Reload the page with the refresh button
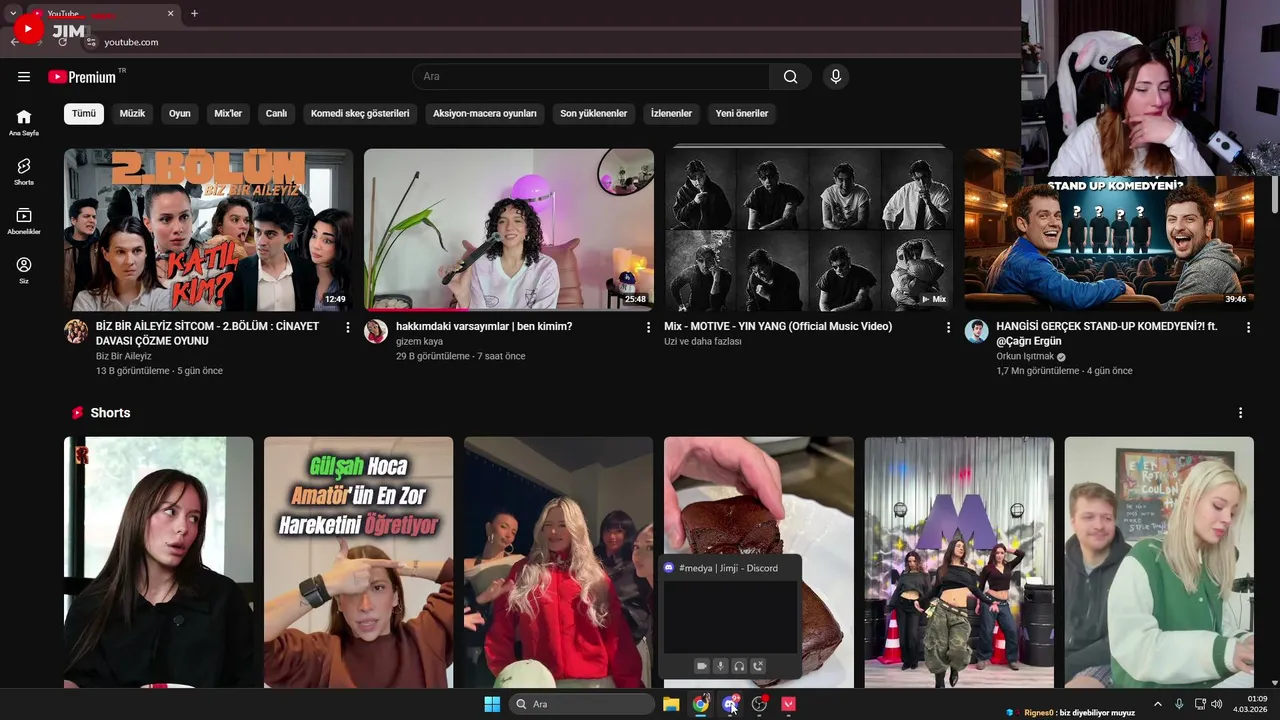Image resolution: width=1280 pixels, height=720 pixels. 63,42
